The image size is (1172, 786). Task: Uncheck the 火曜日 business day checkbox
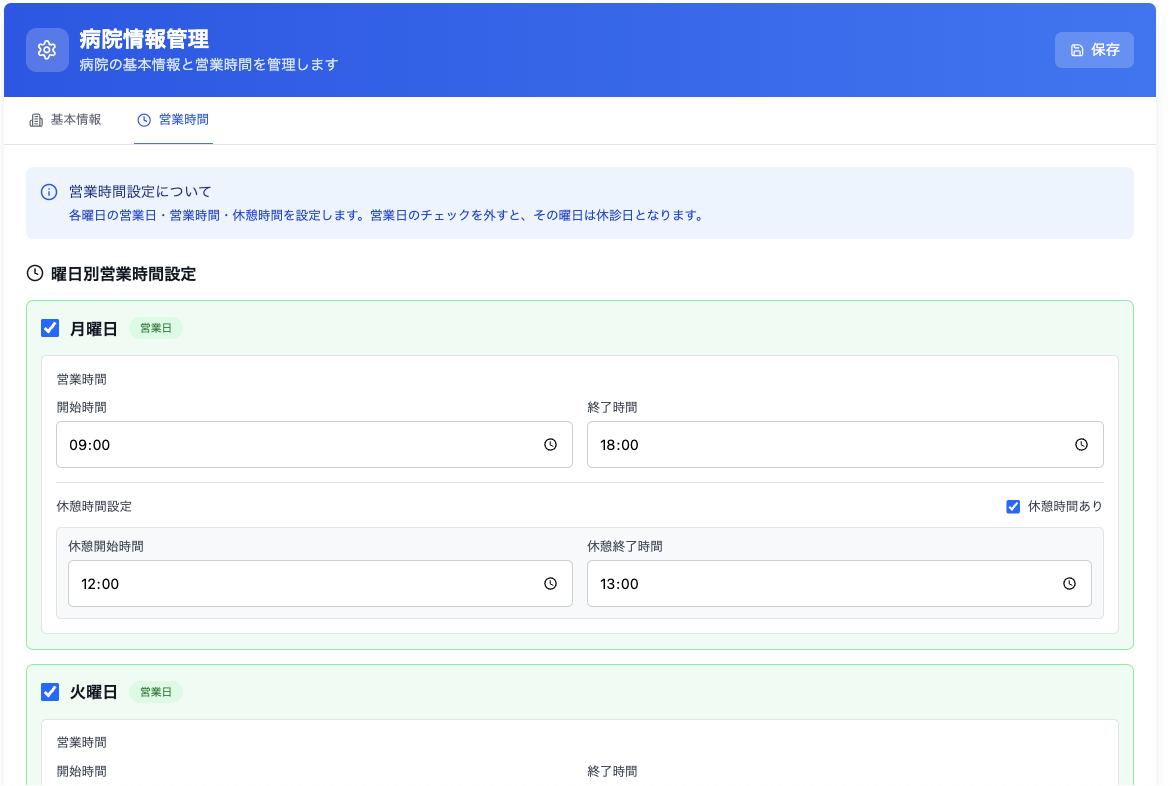coord(50,692)
